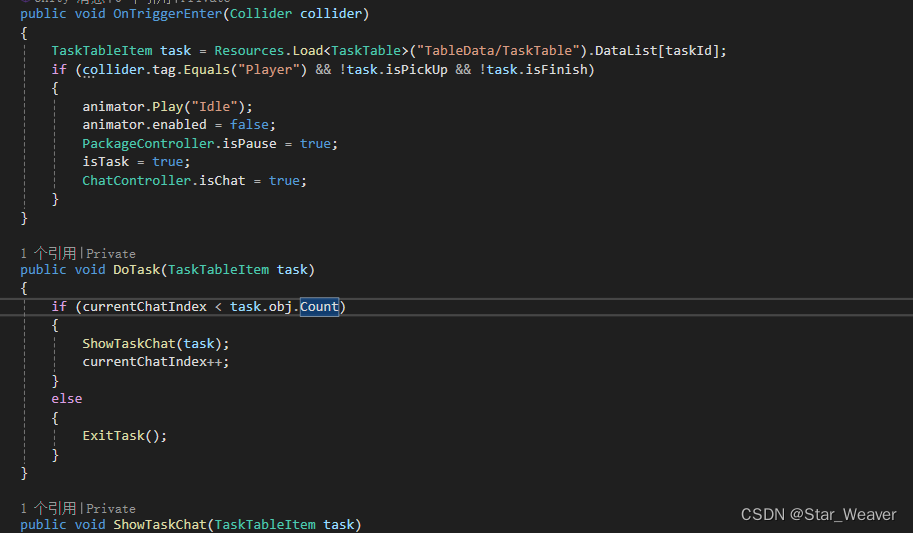Click the 'Private' CodeLens above ShowTaskChat
The image size is (913, 533).
[x=111, y=509]
